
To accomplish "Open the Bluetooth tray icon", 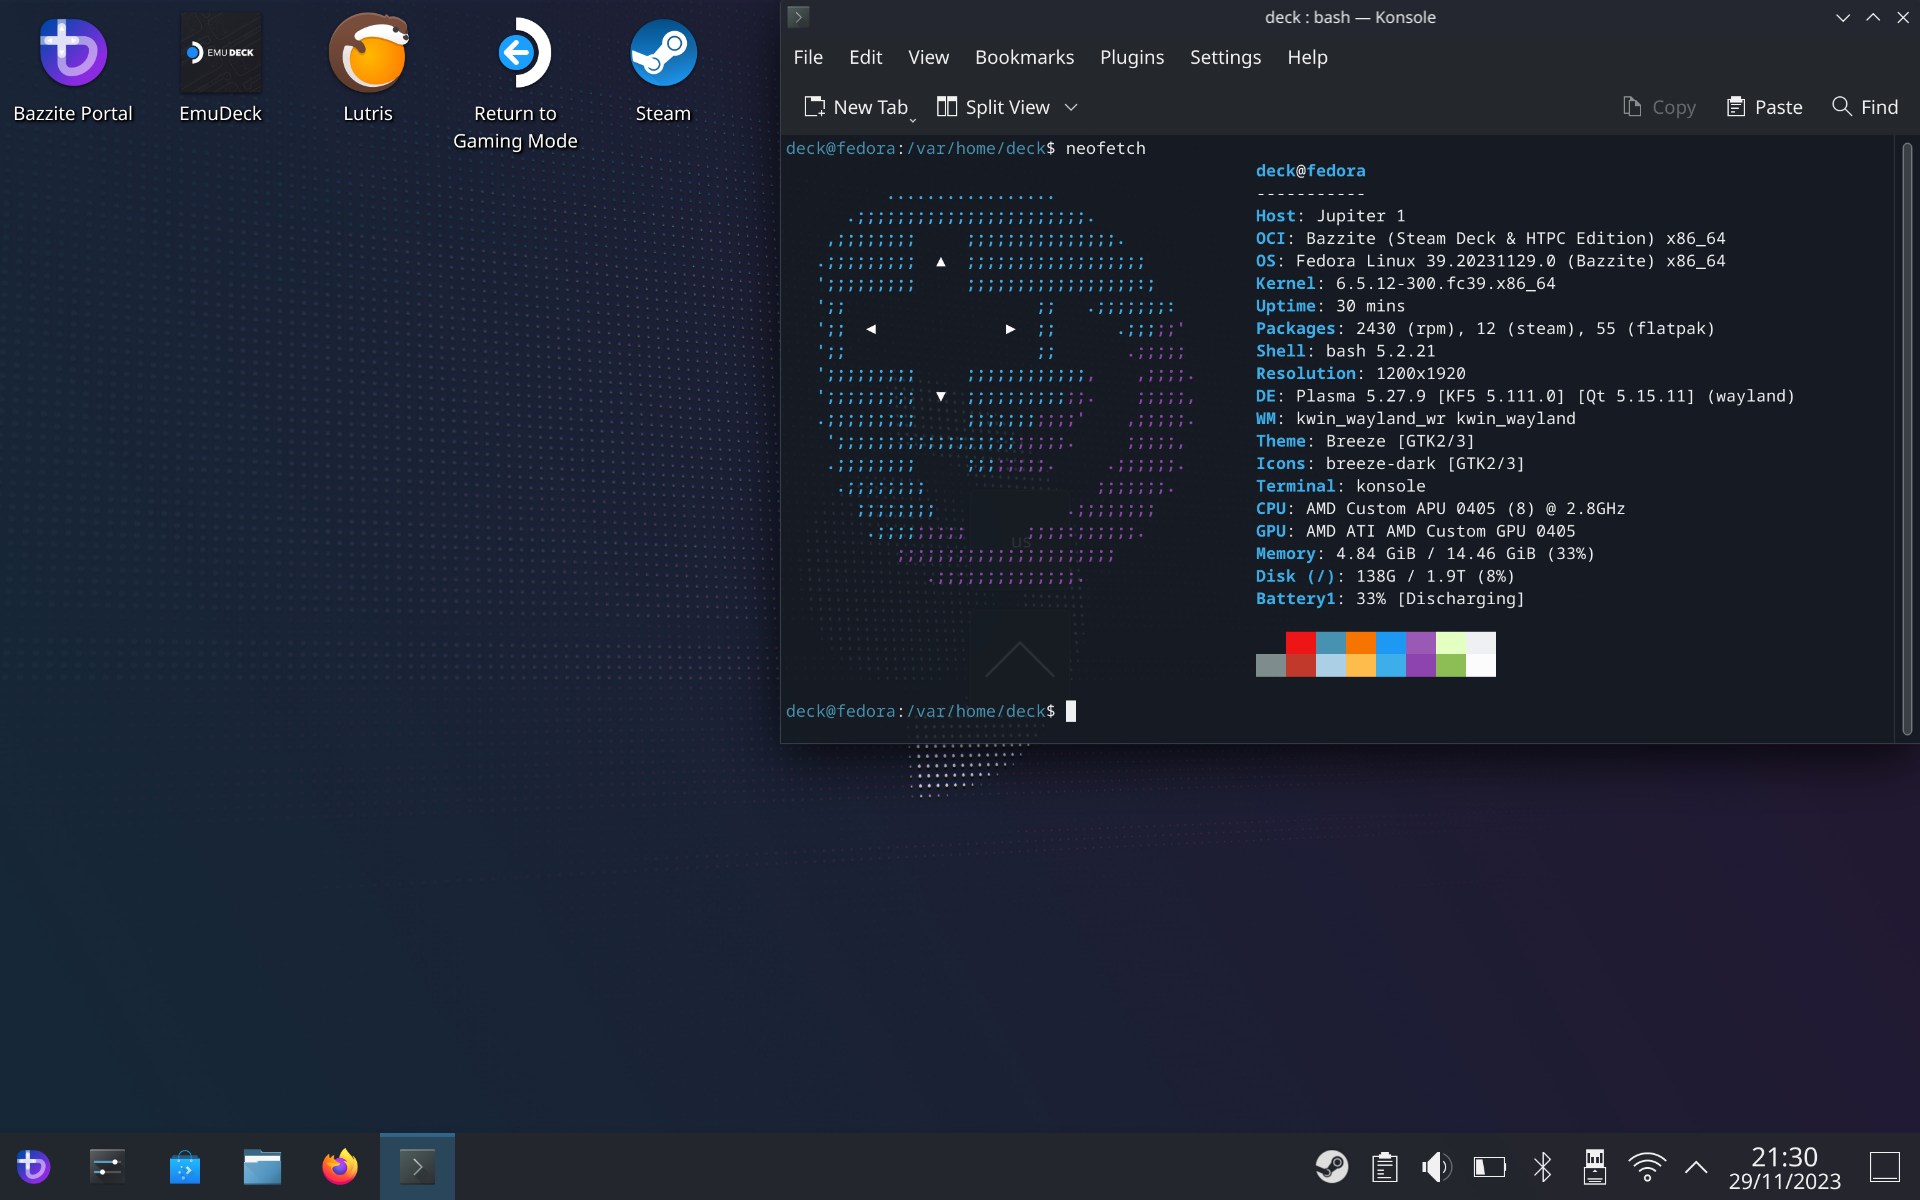I will [1542, 1166].
